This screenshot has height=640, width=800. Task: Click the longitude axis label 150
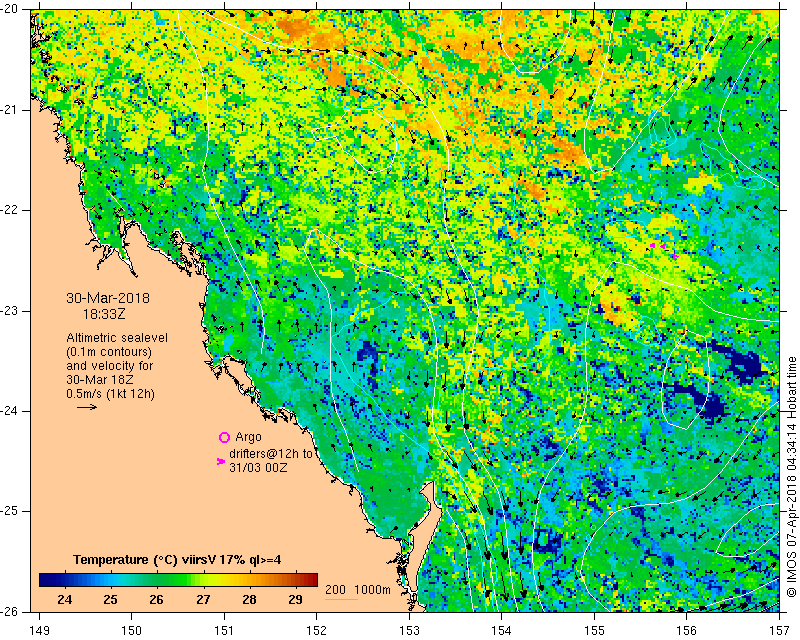coord(131,631)
